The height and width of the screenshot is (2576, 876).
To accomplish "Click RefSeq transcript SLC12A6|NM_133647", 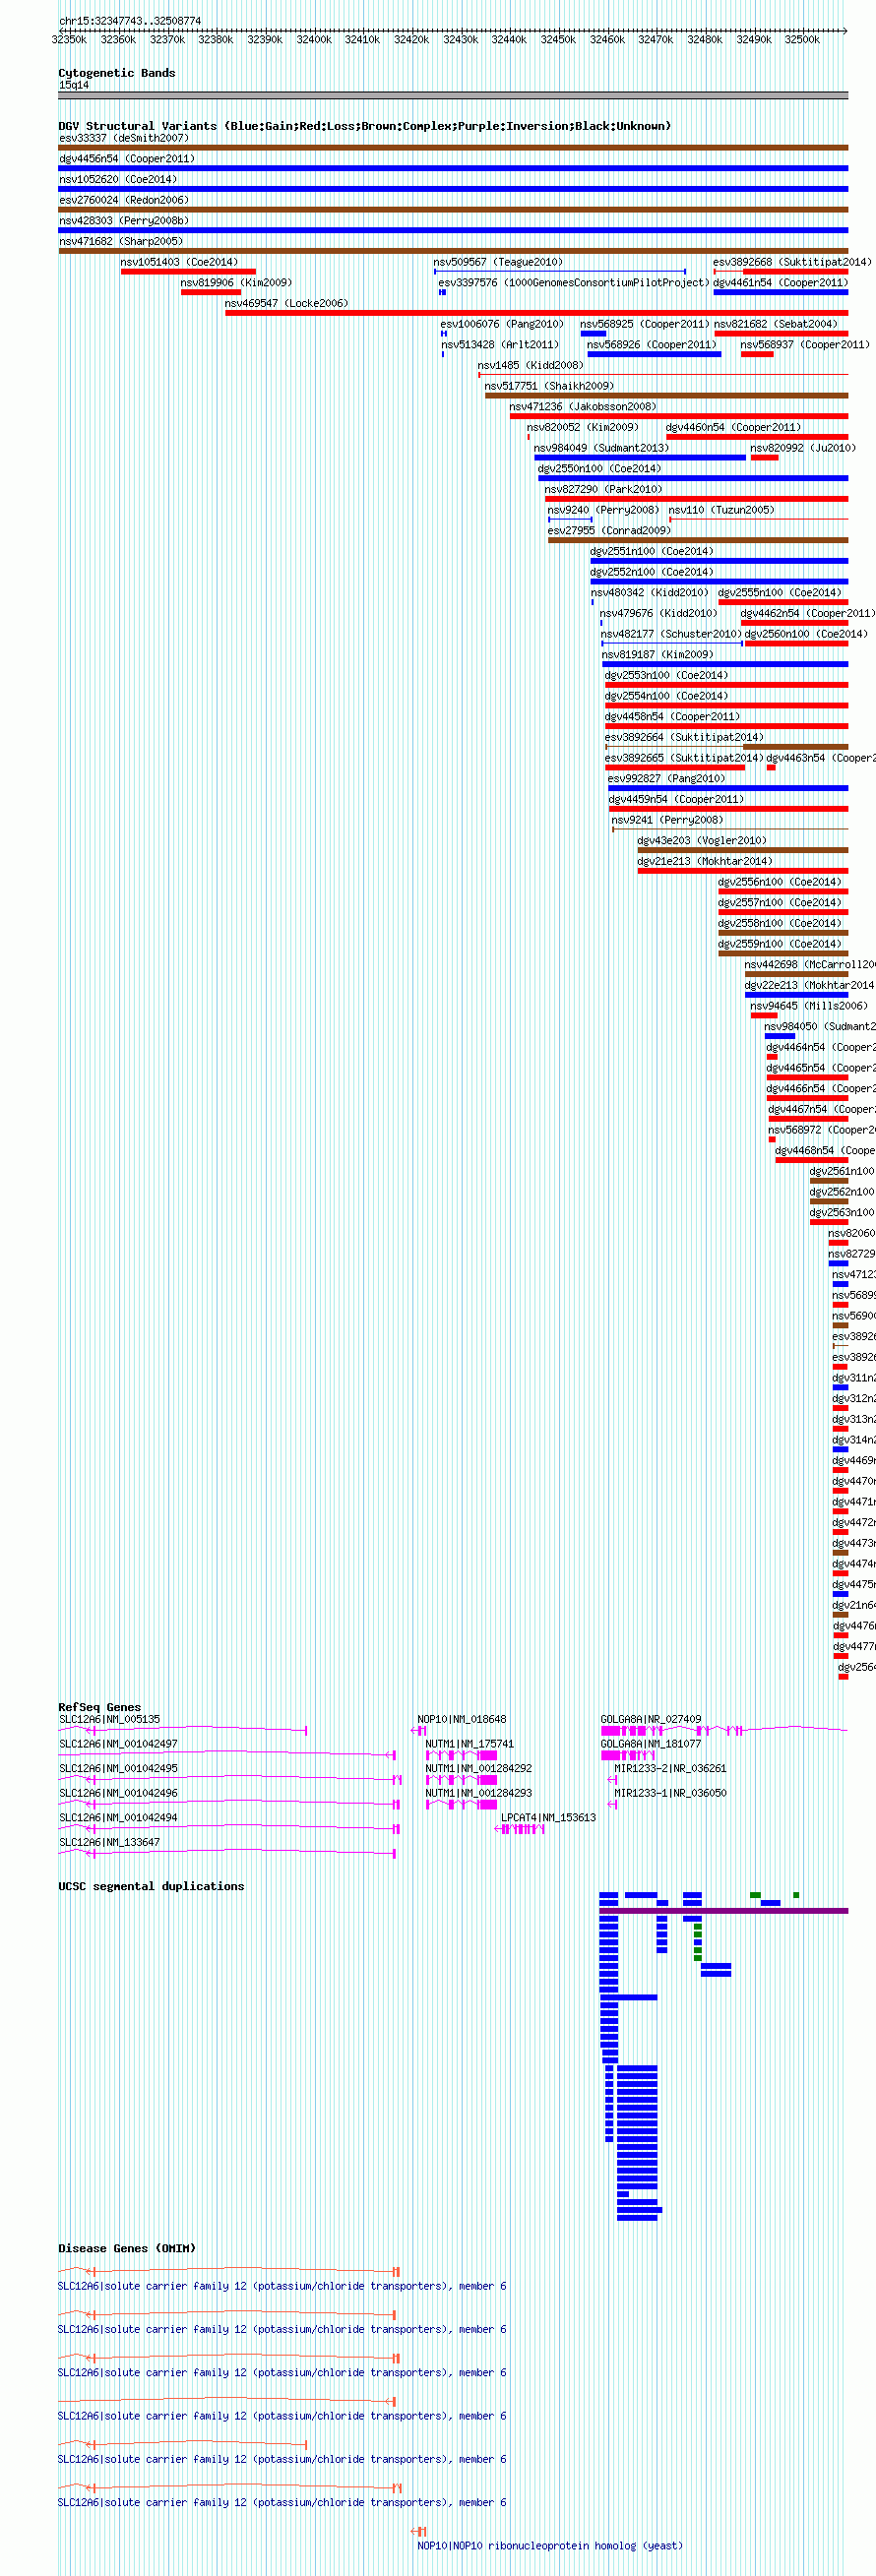I will click(x=228, y=1853).
